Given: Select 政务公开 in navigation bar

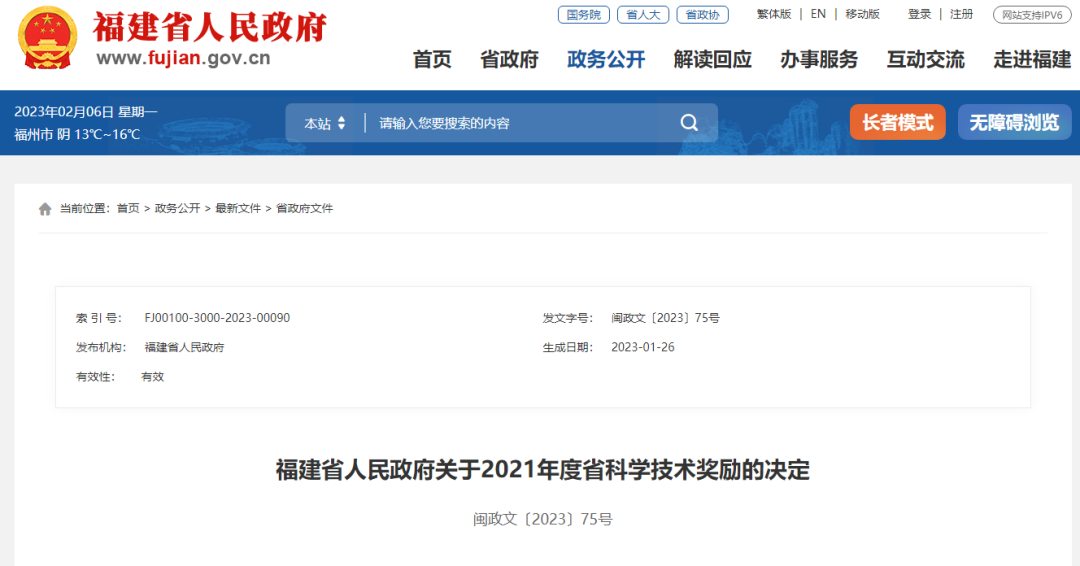Looking at the screenshot, I should (606, 60).
